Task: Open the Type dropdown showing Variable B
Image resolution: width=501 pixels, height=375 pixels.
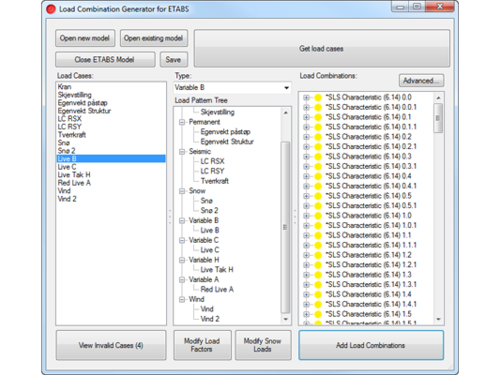Action: click(232, 88)
